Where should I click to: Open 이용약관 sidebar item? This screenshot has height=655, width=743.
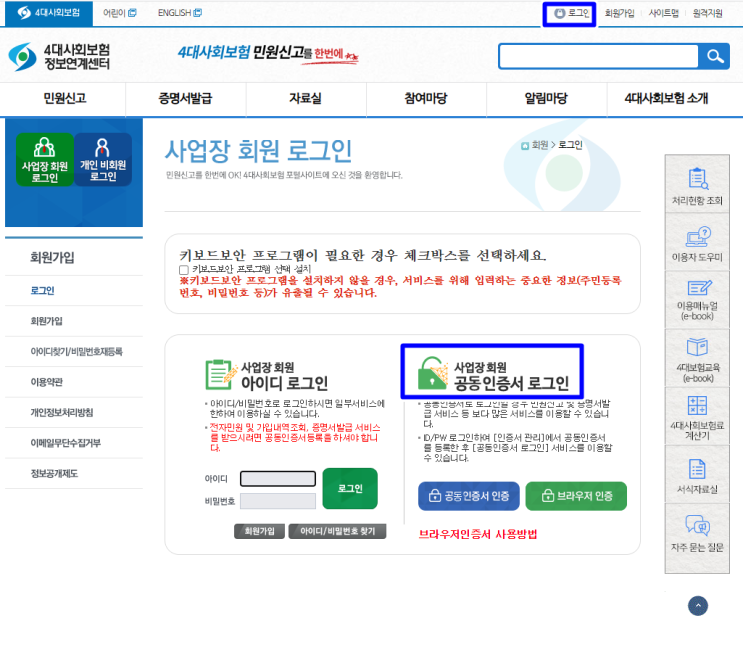click(x=46, y=382)
